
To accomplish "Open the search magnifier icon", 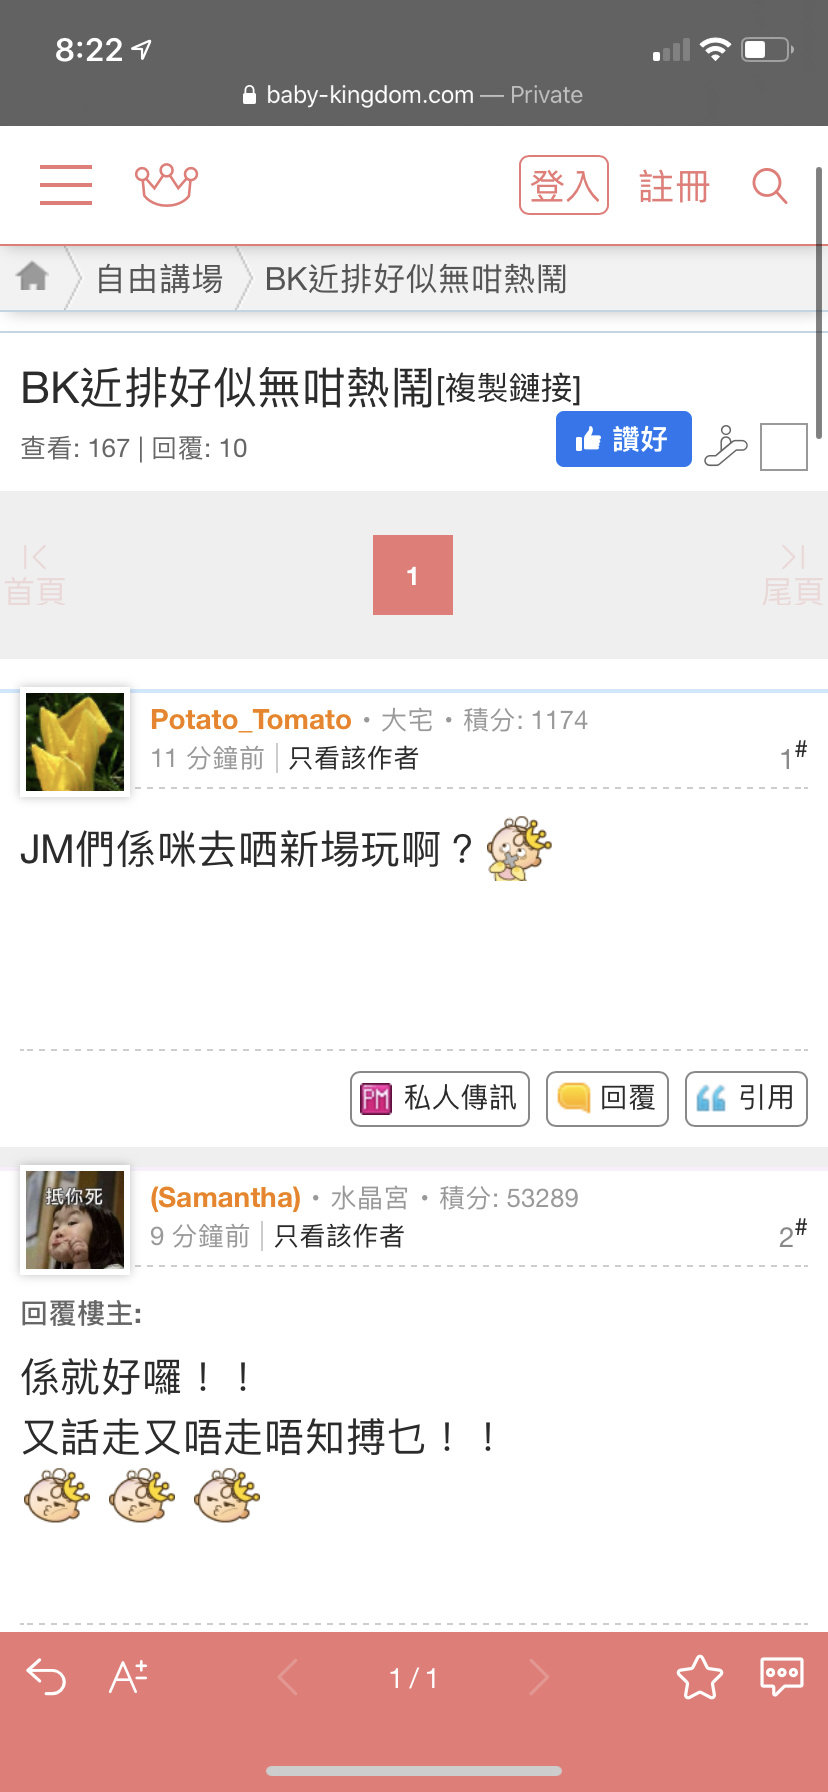I will (770, 186).
